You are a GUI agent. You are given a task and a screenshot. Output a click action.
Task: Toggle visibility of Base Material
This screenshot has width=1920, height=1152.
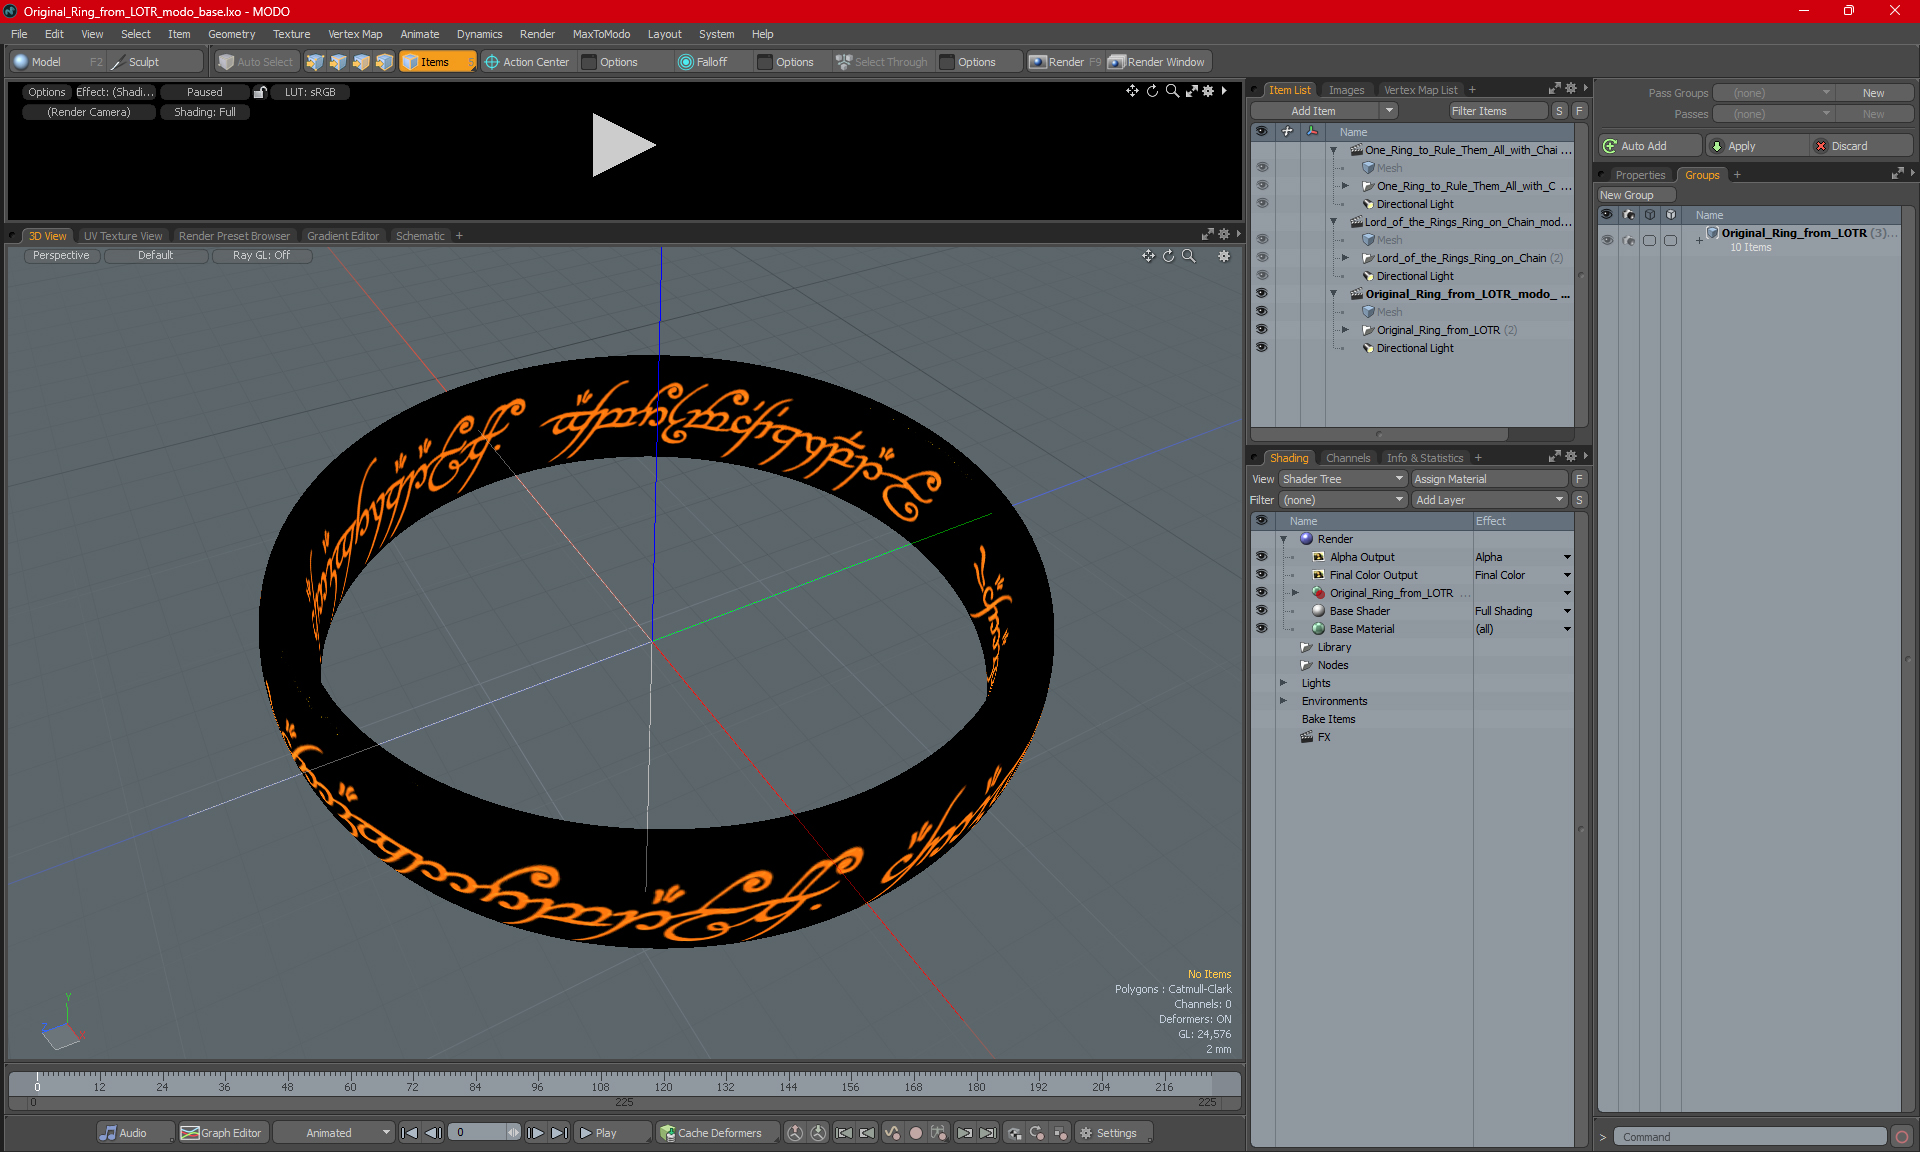pyautogui.click(x=1262, y=629)
